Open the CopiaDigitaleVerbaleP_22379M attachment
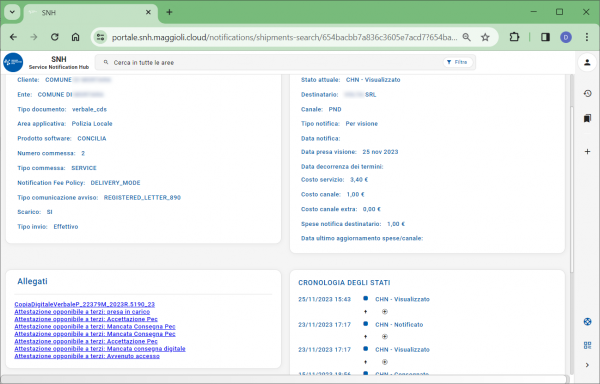This screenshot has height=384, width=600. click(85, 304)
